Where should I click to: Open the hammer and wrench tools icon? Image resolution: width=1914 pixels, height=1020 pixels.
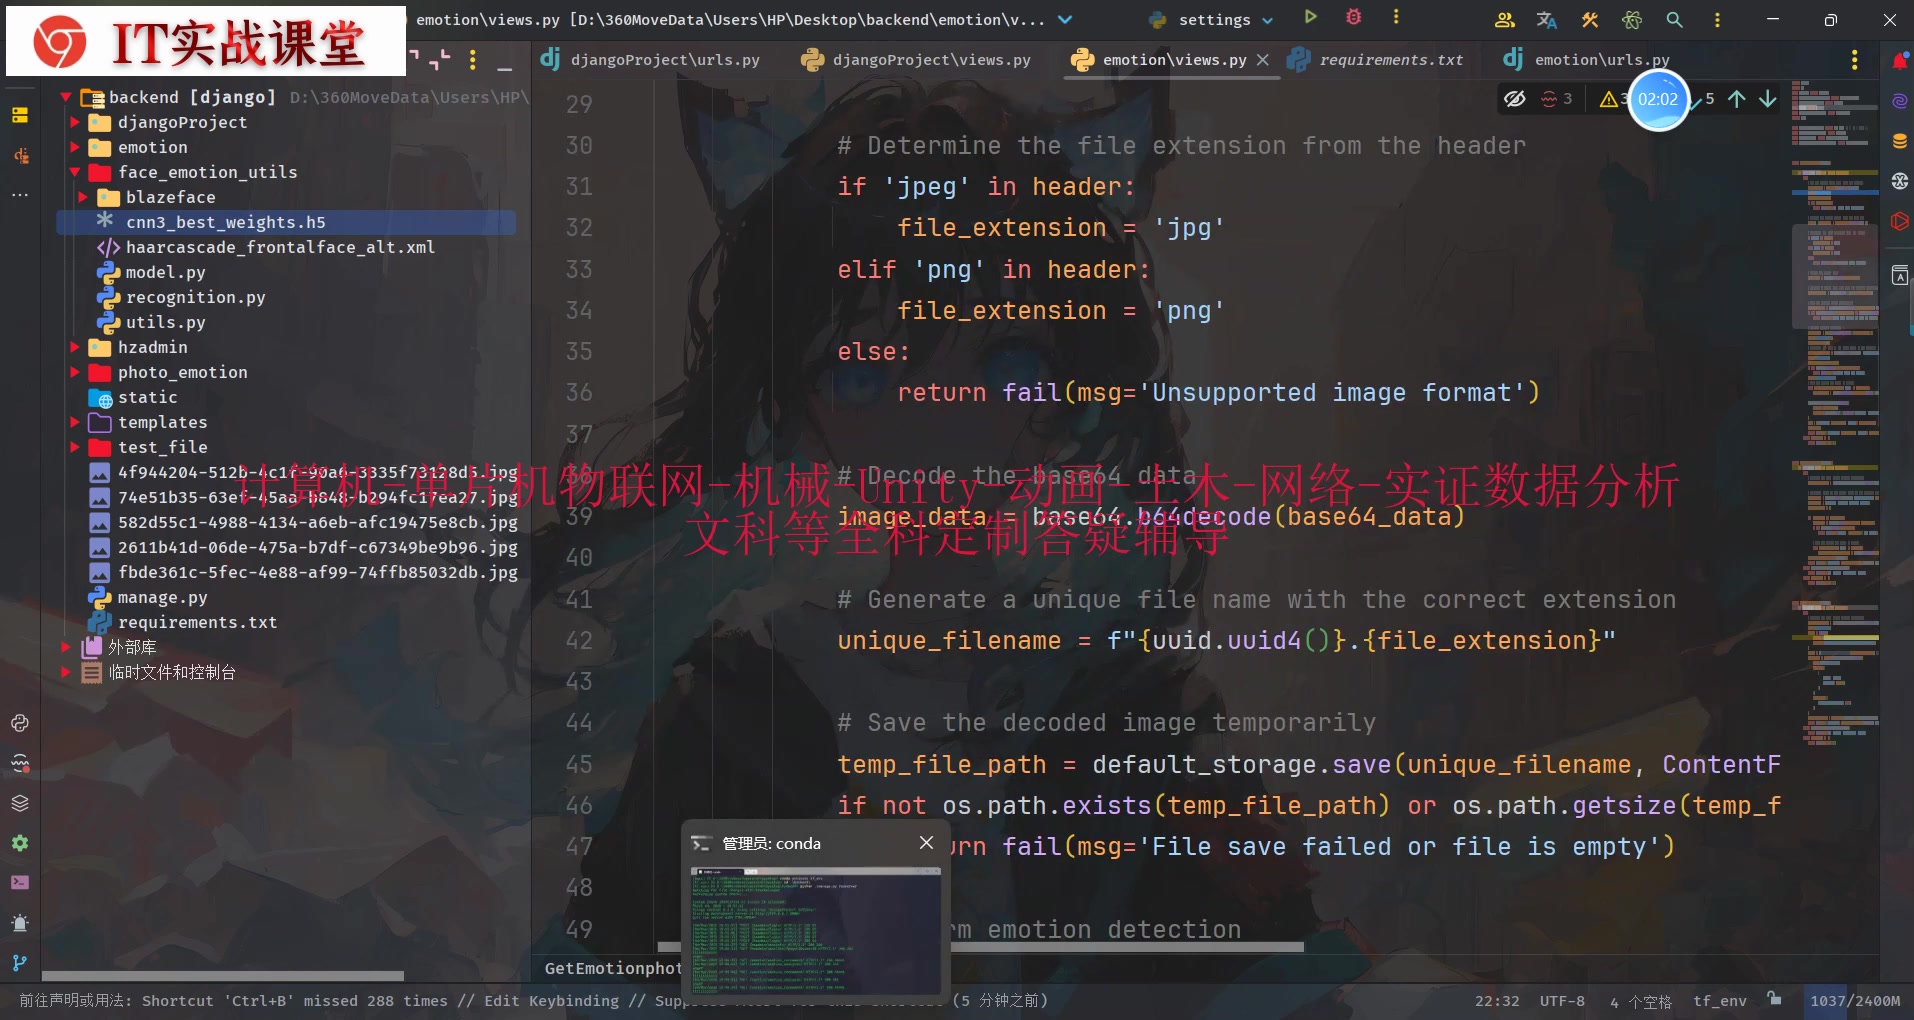[1590, 19]
